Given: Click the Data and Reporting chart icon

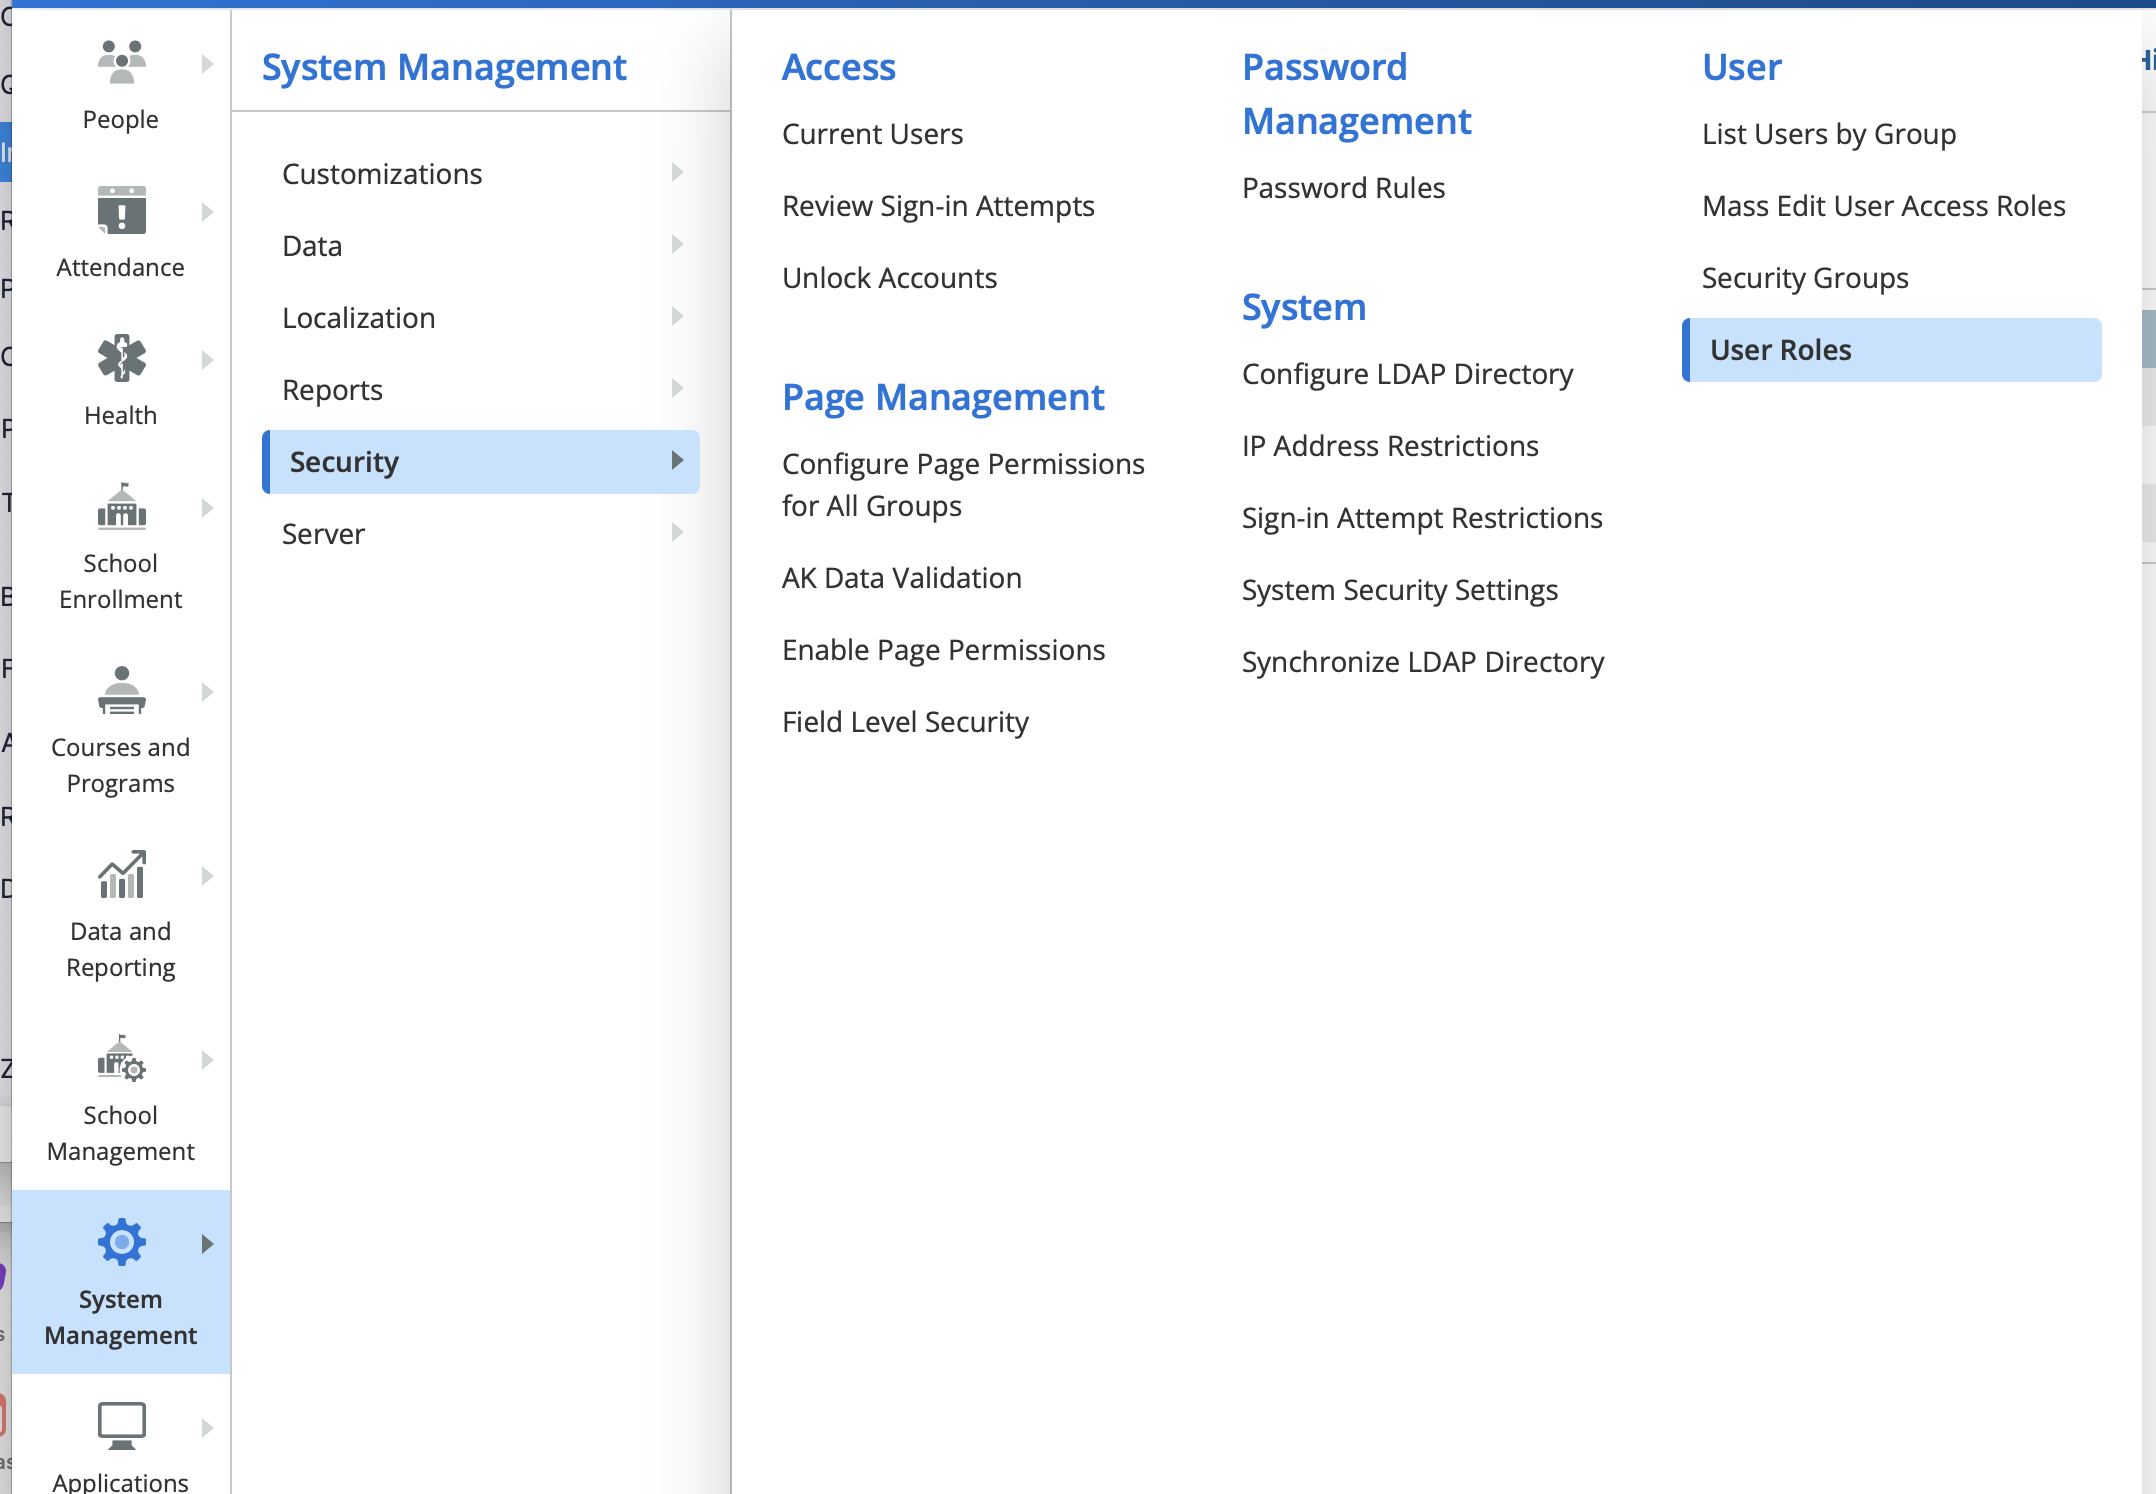Looking at the screenshot, I should (120, 876).
